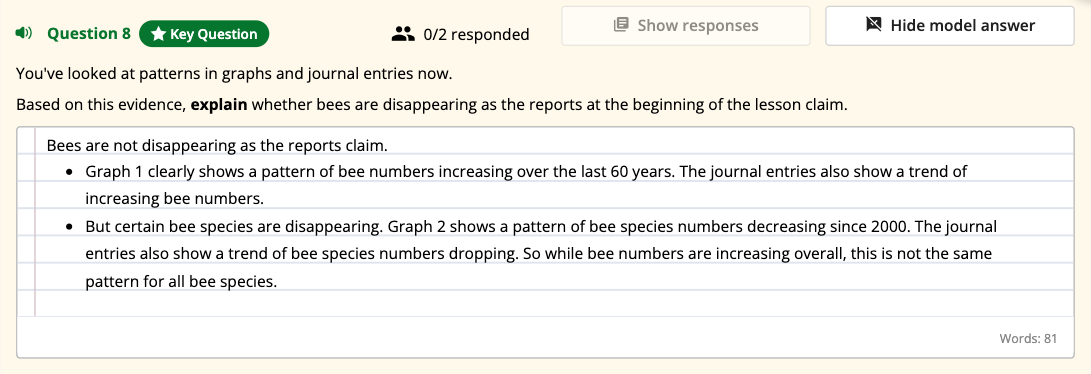
Task: Click 'increasing bee numbers.' line
Action: coord(175,199)
